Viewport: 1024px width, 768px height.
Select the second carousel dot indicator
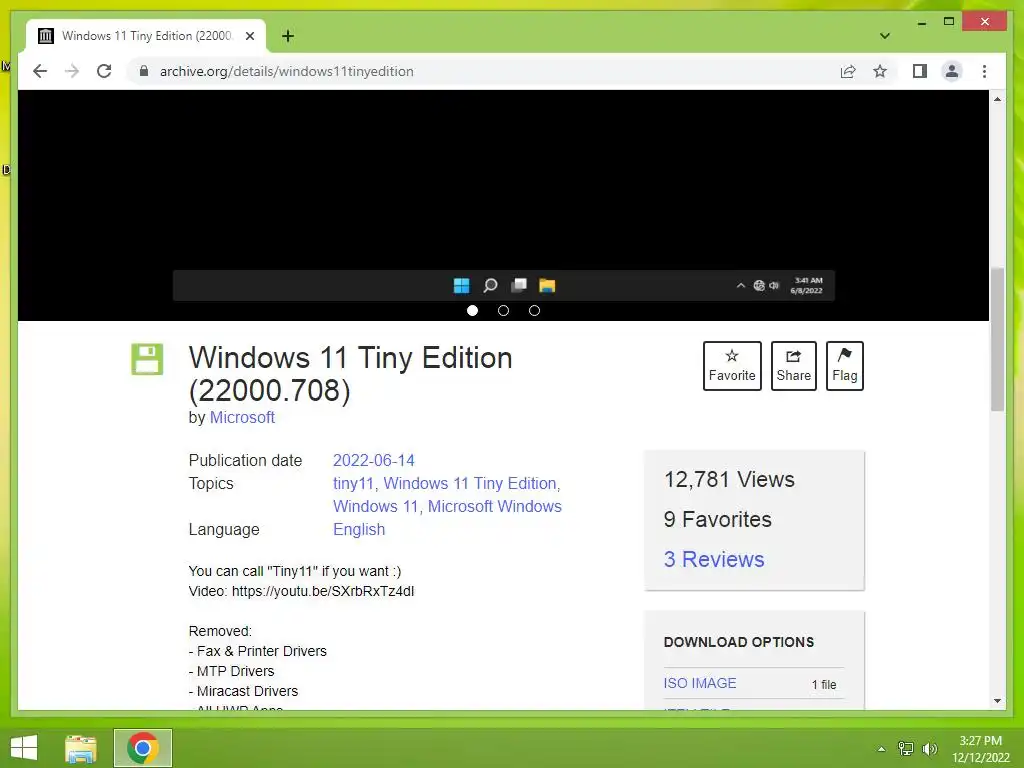coord(503,311)
